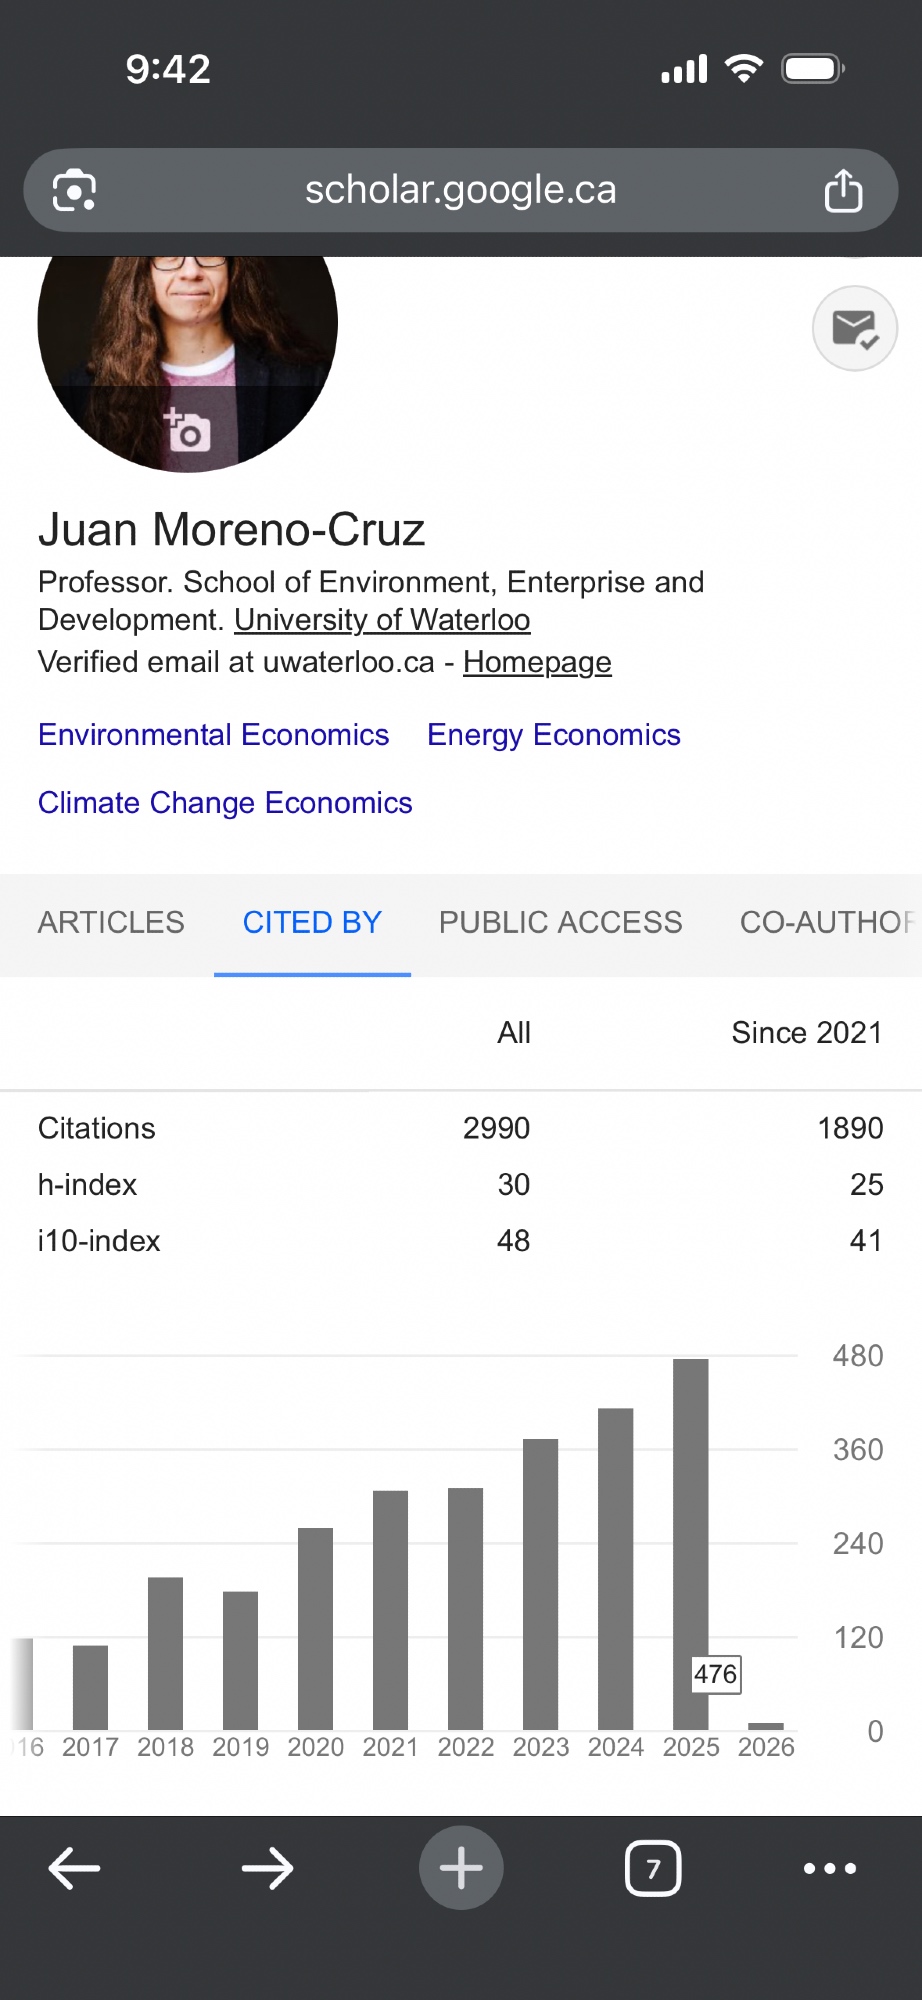Viewport: 922px width, 2000px height.
Task: Visit the author's Homepage link
Action: click(x=537, y=662)
